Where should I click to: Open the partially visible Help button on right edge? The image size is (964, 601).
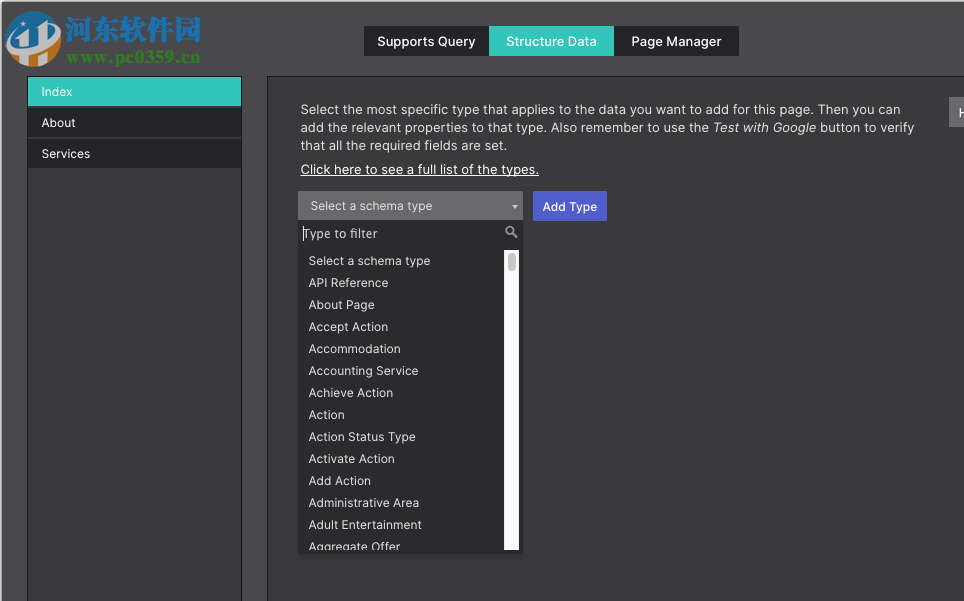click(x=956, y=111)
